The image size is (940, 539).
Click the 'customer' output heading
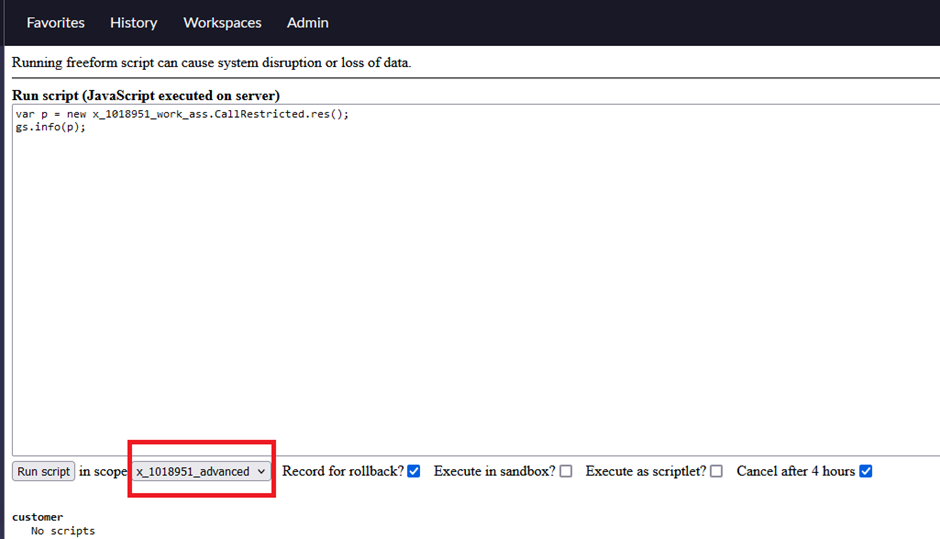tap(37, 517)
